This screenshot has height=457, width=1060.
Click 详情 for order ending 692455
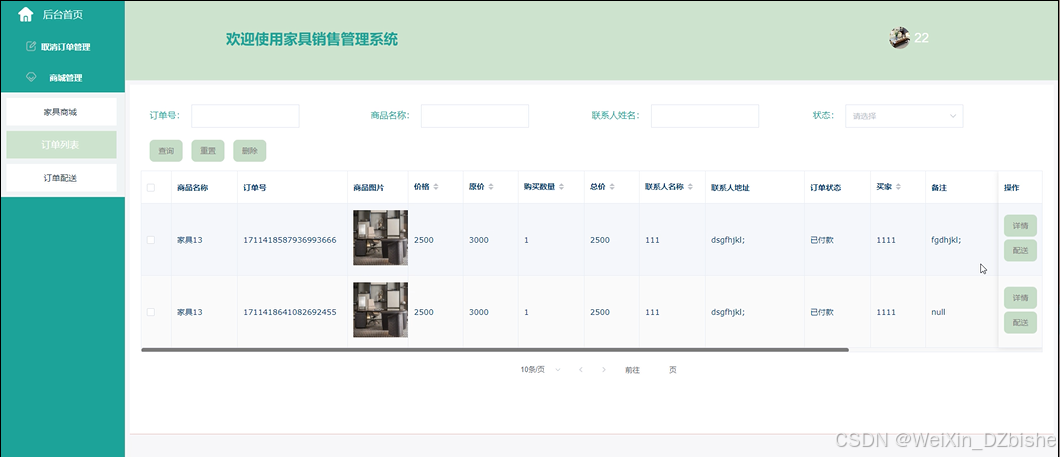pos(1020,297)
